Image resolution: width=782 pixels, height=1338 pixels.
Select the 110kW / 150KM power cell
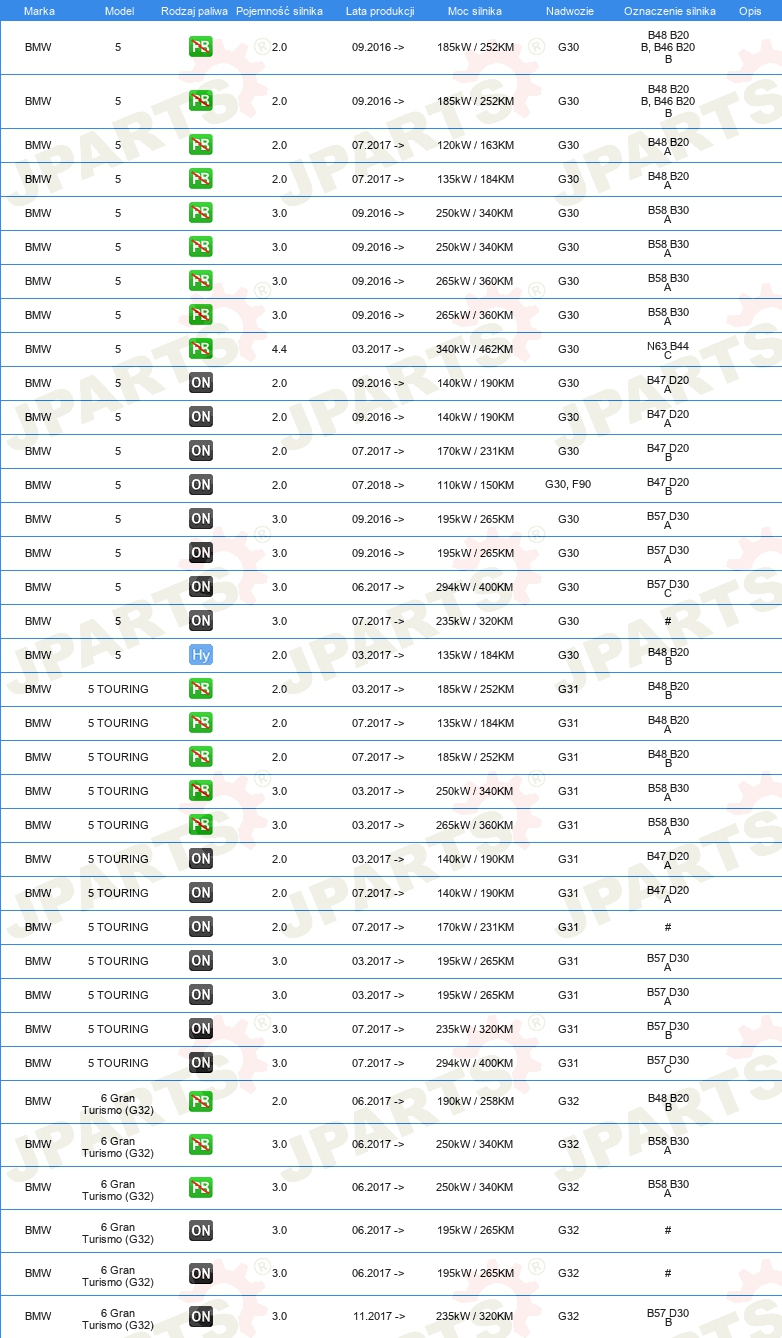tap(475, 485)
